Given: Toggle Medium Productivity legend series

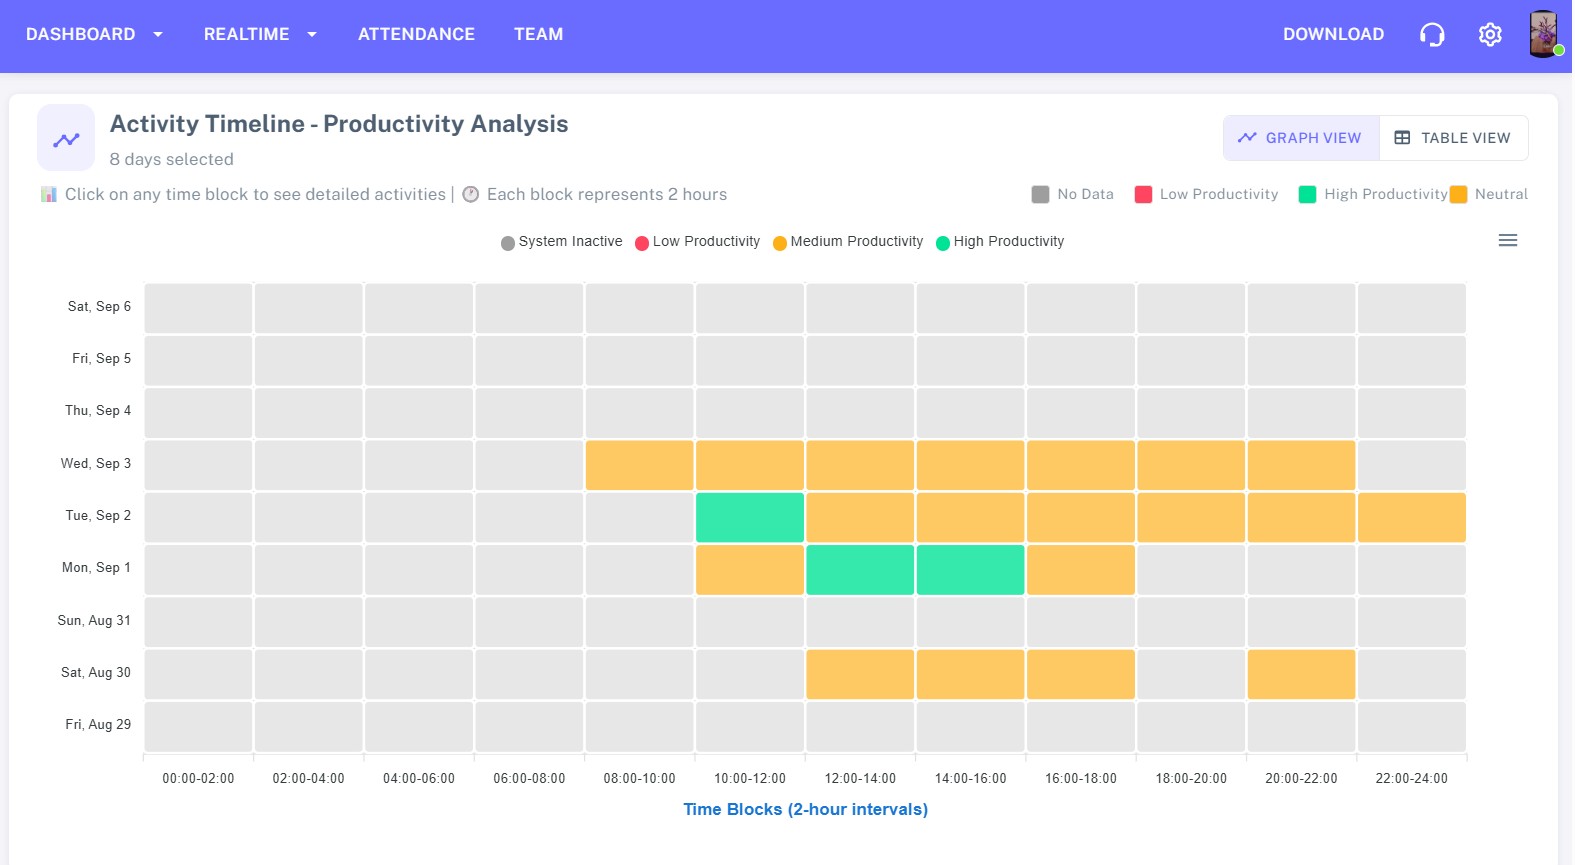Looking at the screenshot, I should click(848, 242).
